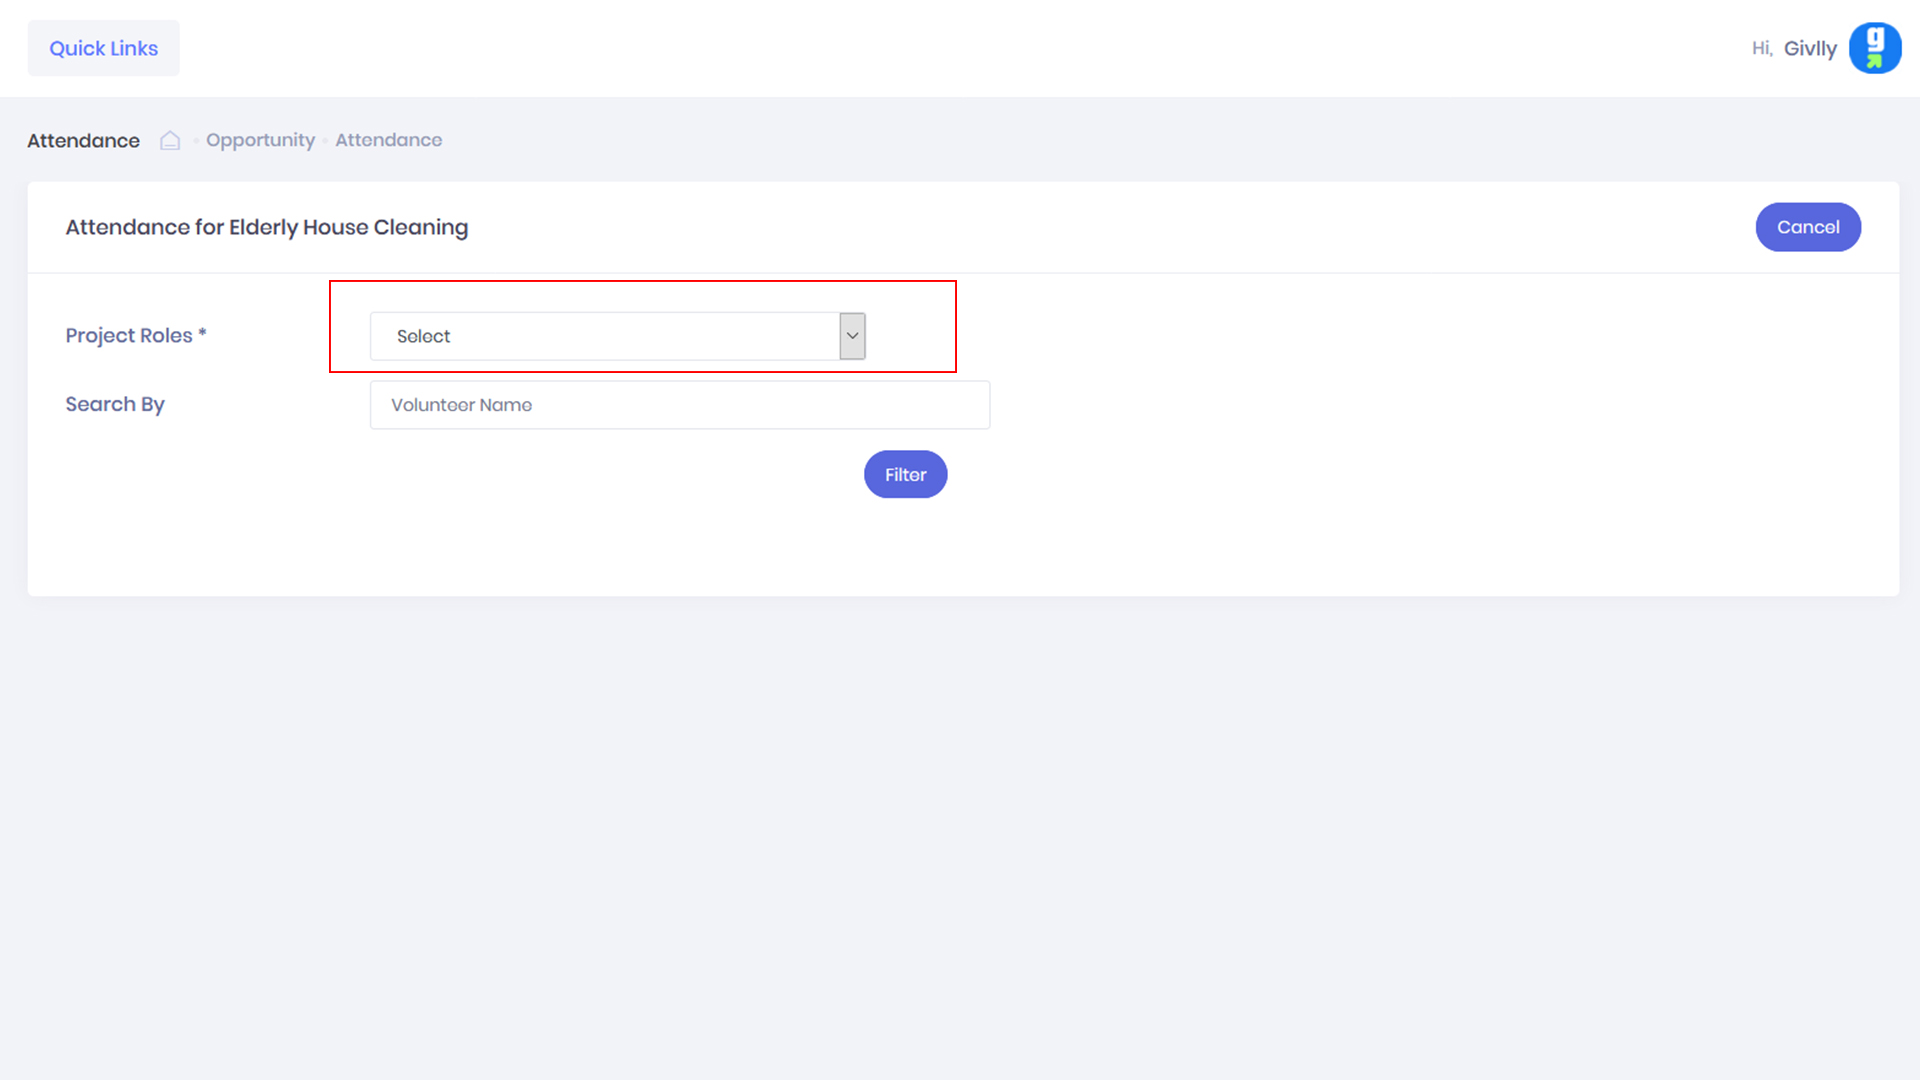1920x1080 pixels.
Task: Click the separator dot before Opportunity breadcrumb
Action: (x=196, y=142)
